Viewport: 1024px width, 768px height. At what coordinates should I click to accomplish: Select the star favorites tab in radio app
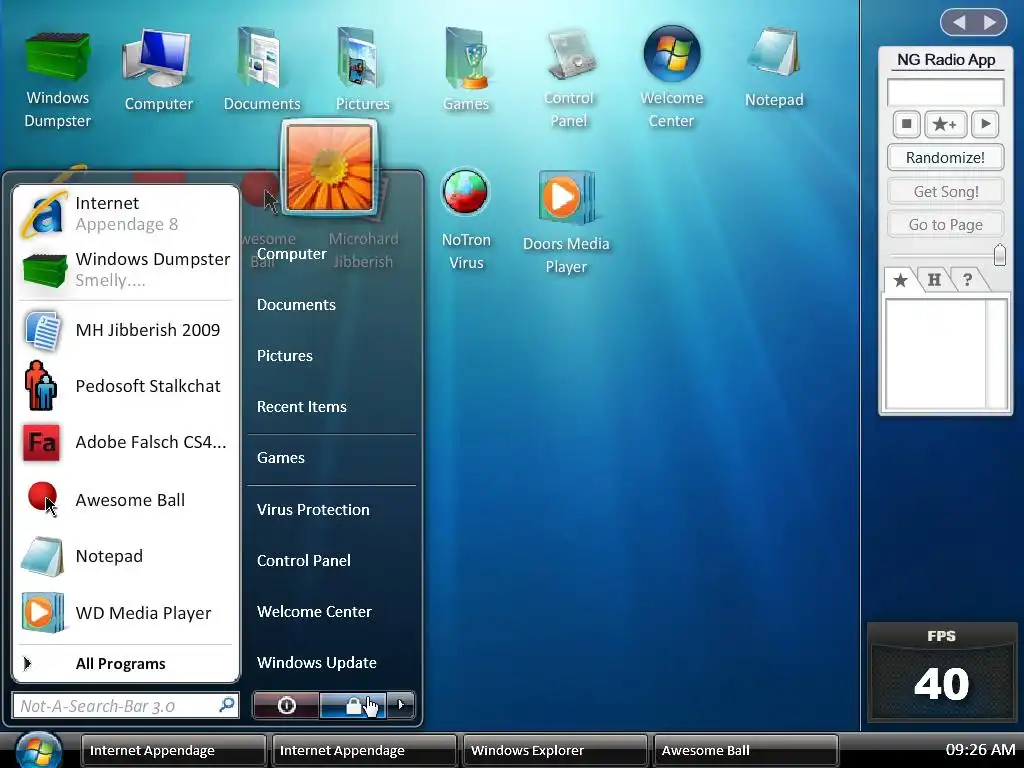[900, 280]
